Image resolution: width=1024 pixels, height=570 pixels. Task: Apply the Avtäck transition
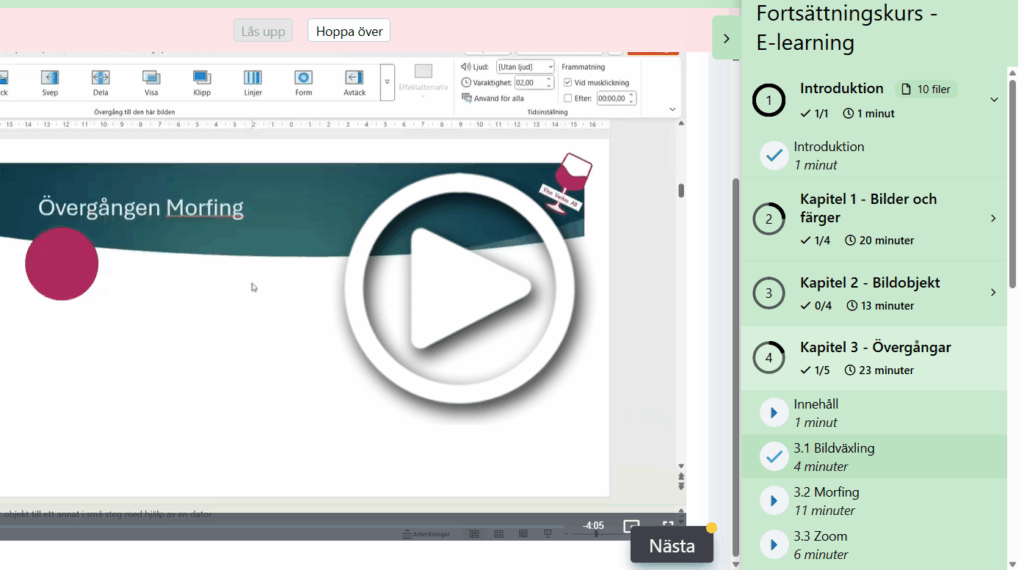(x=354, y=78)
